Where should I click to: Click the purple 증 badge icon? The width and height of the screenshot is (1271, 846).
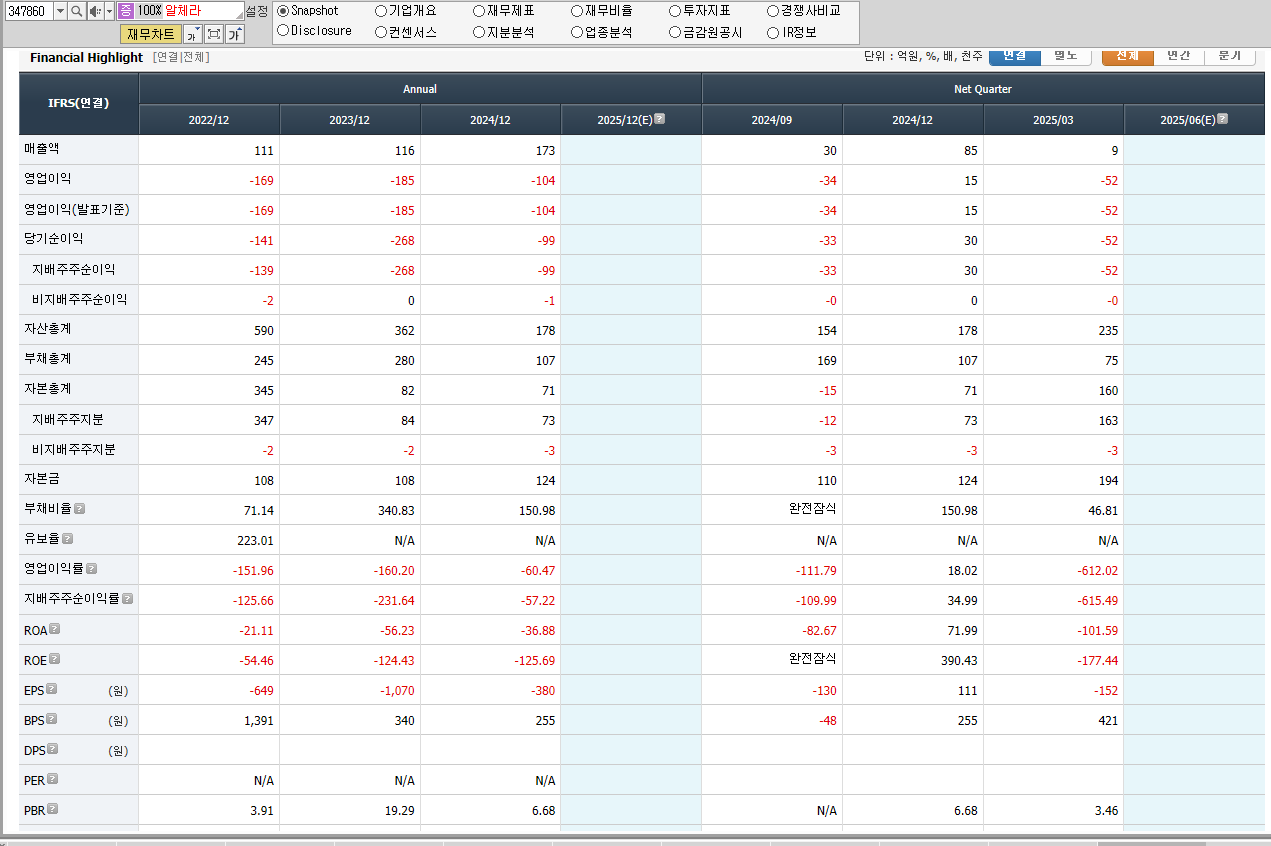[125, 11]
